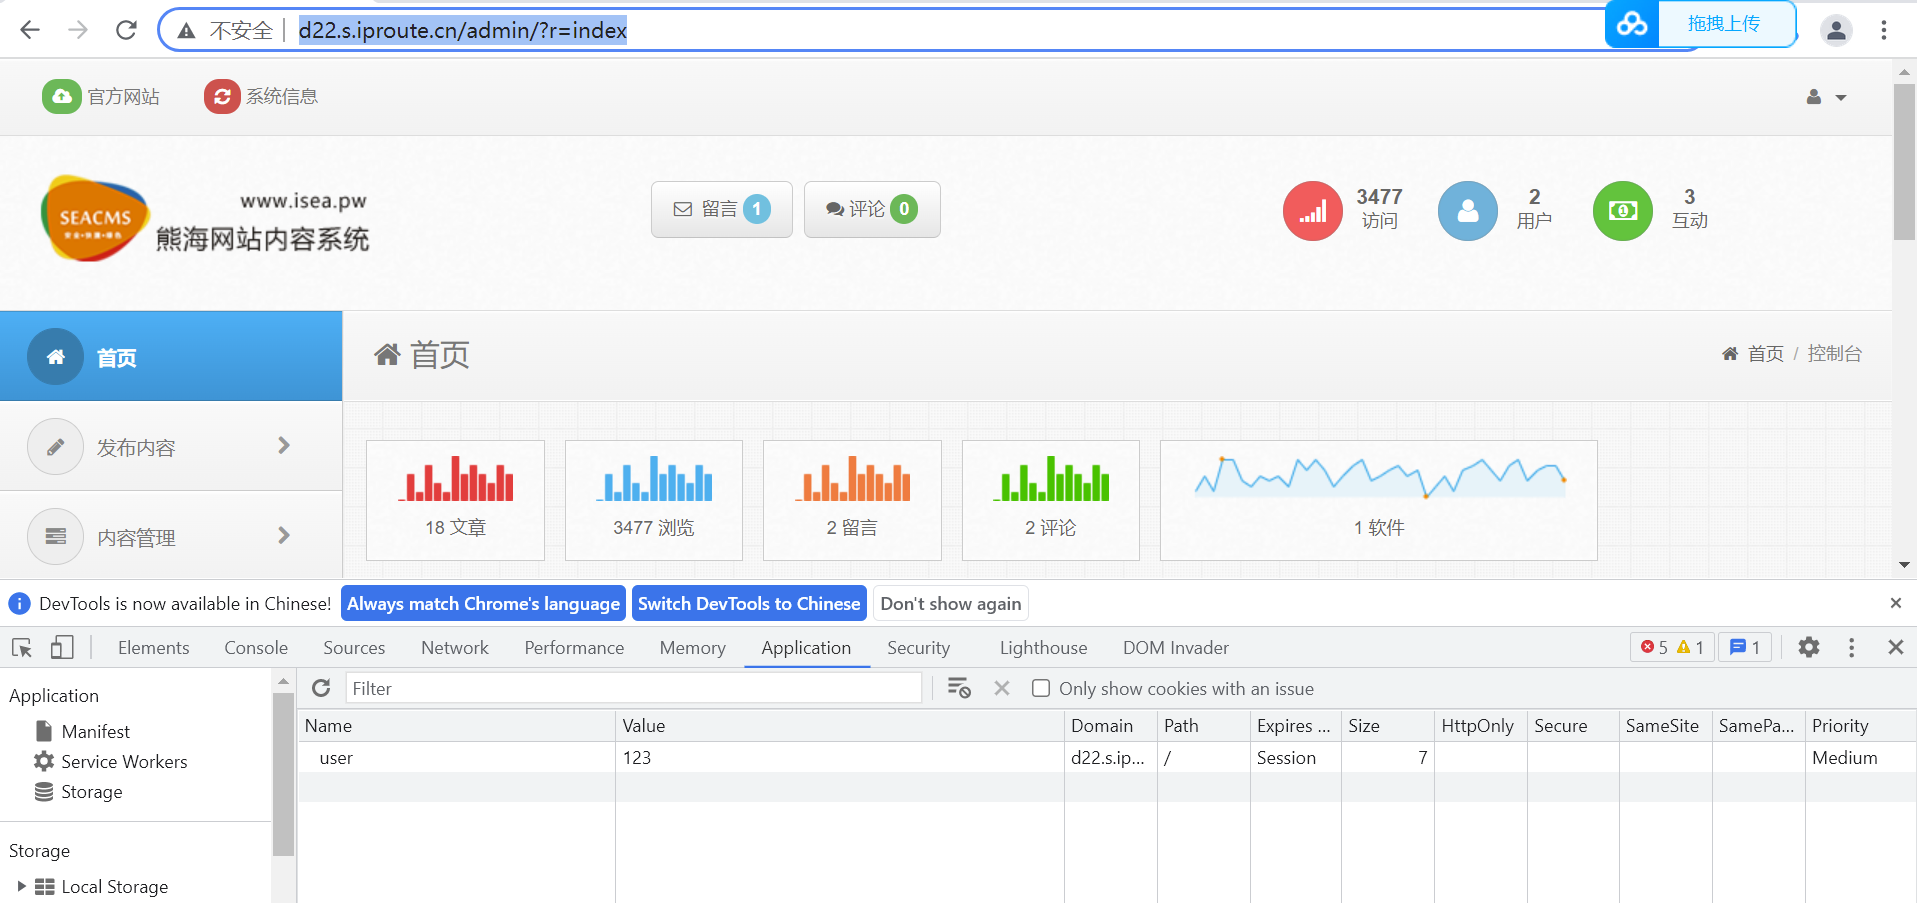The image size is (1917, 903).
Task: Click the red 系统信息 refresh icon
Action: click(222, 96)
